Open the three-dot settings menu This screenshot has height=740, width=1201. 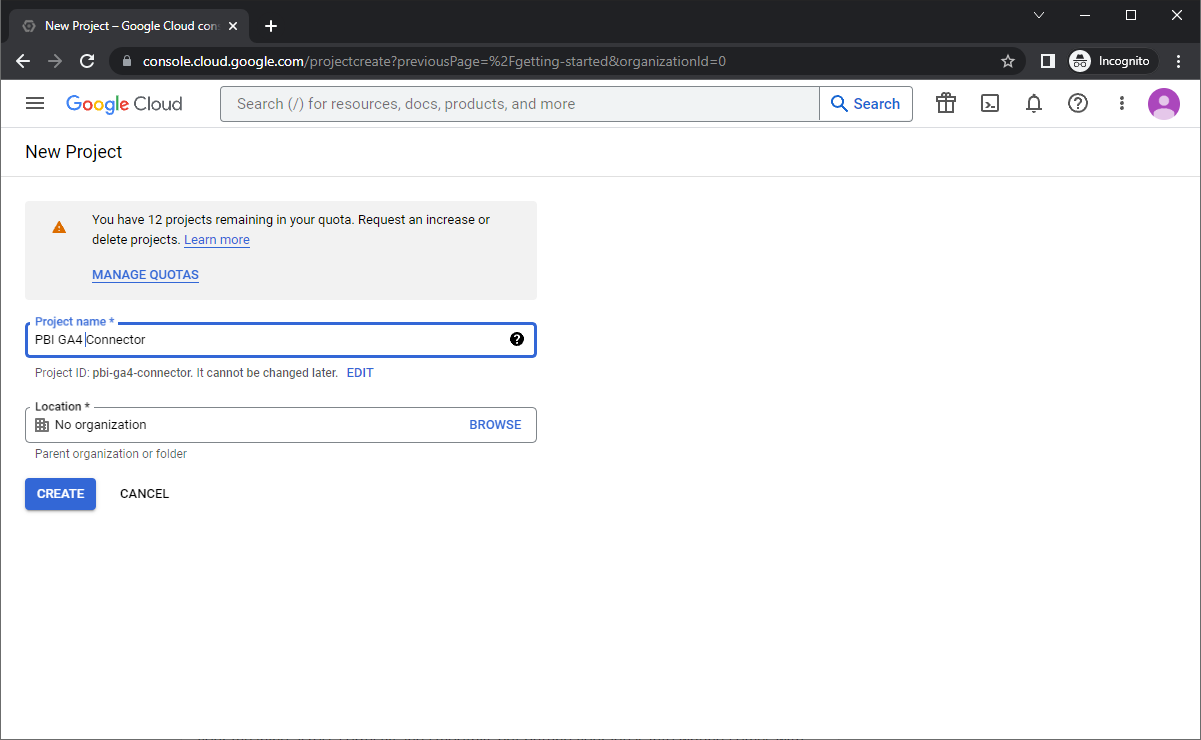1121,103
